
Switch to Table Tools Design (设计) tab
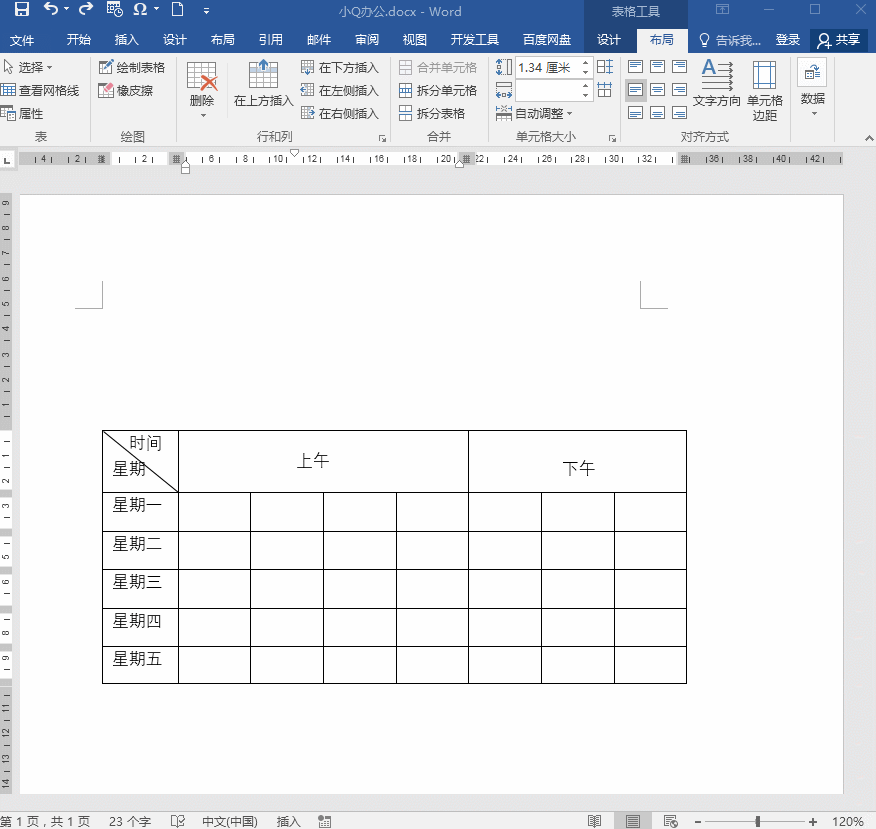[x=608, y=40]
